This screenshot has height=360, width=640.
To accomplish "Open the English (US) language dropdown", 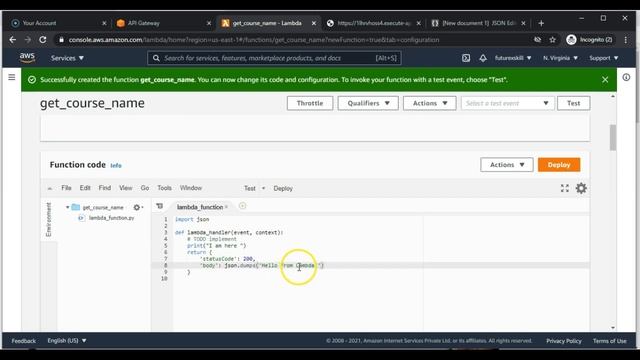I will pos(67,340).
